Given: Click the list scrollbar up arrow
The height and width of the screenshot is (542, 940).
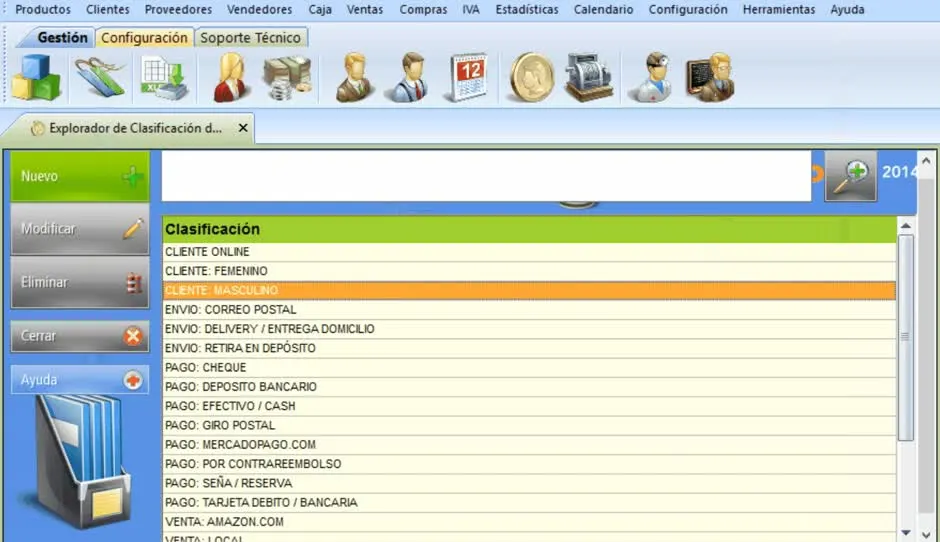Looking at the screenshot, I should pyautogui.click(x=906, y=226).
